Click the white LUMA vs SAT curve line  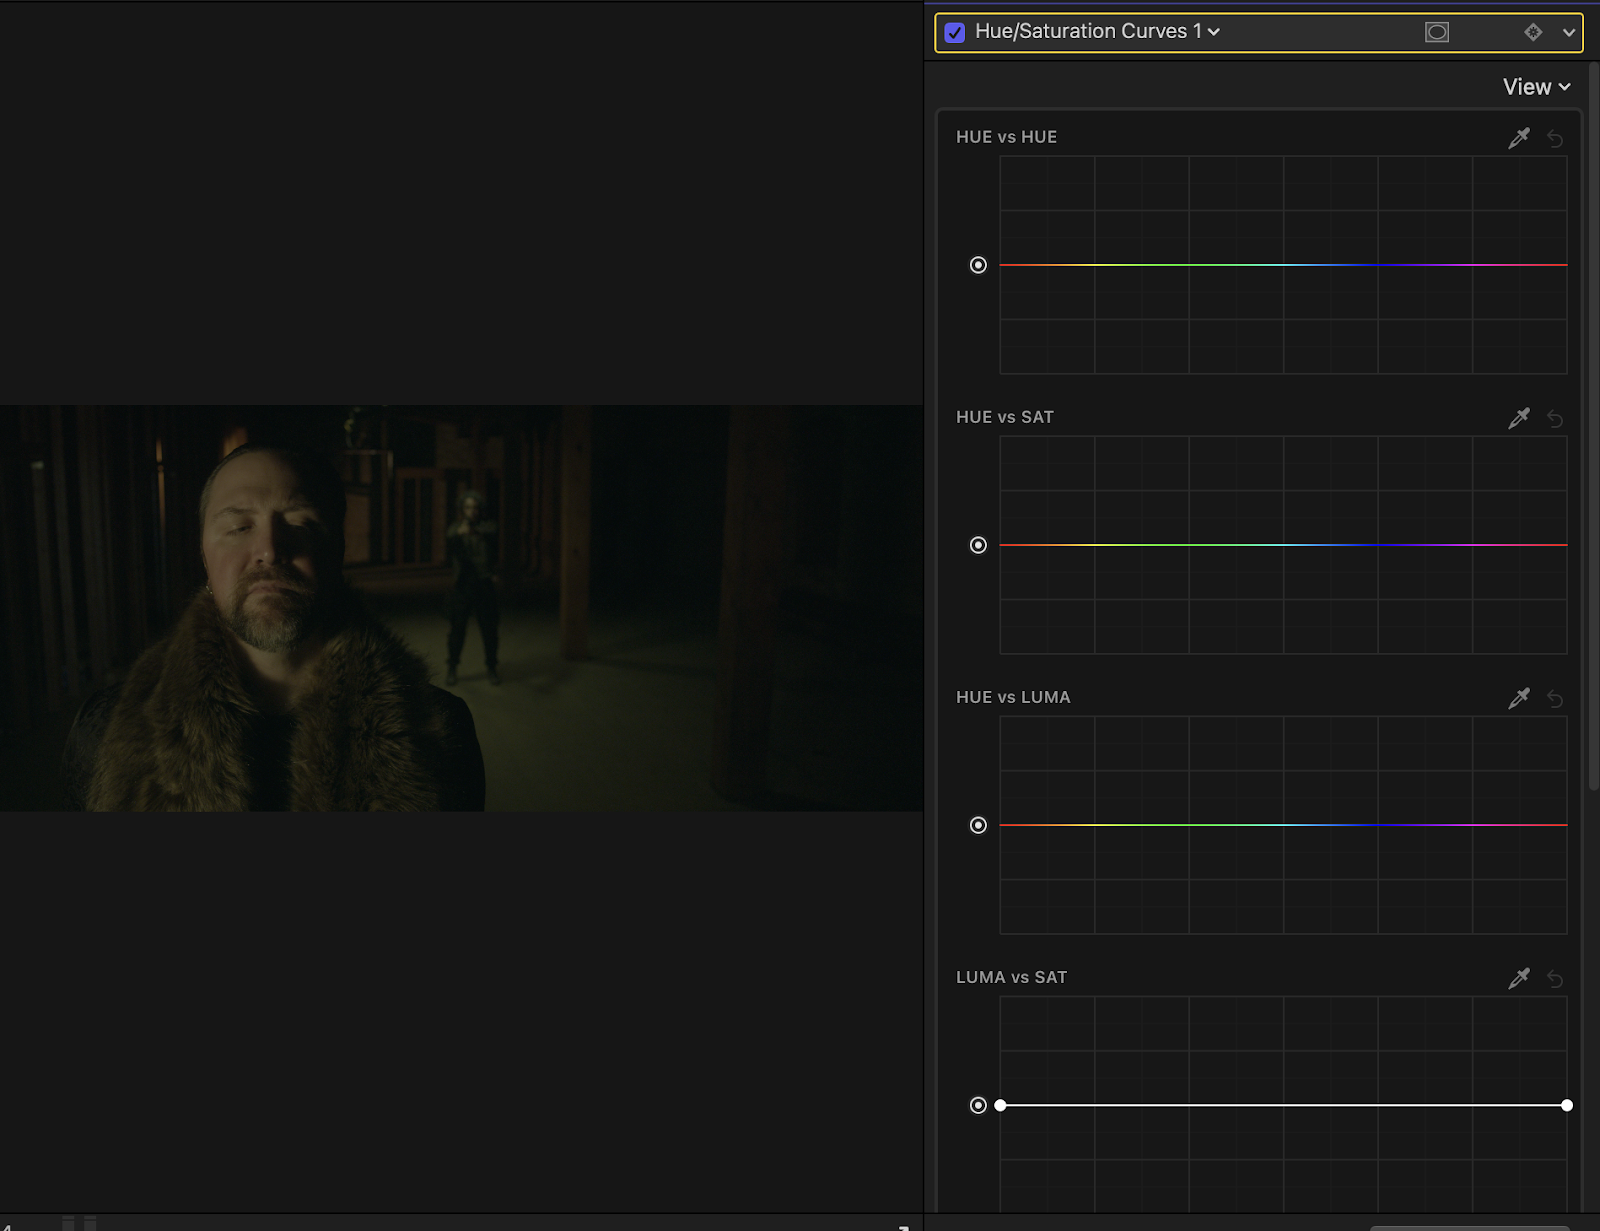click(x=1283, y=1105)
